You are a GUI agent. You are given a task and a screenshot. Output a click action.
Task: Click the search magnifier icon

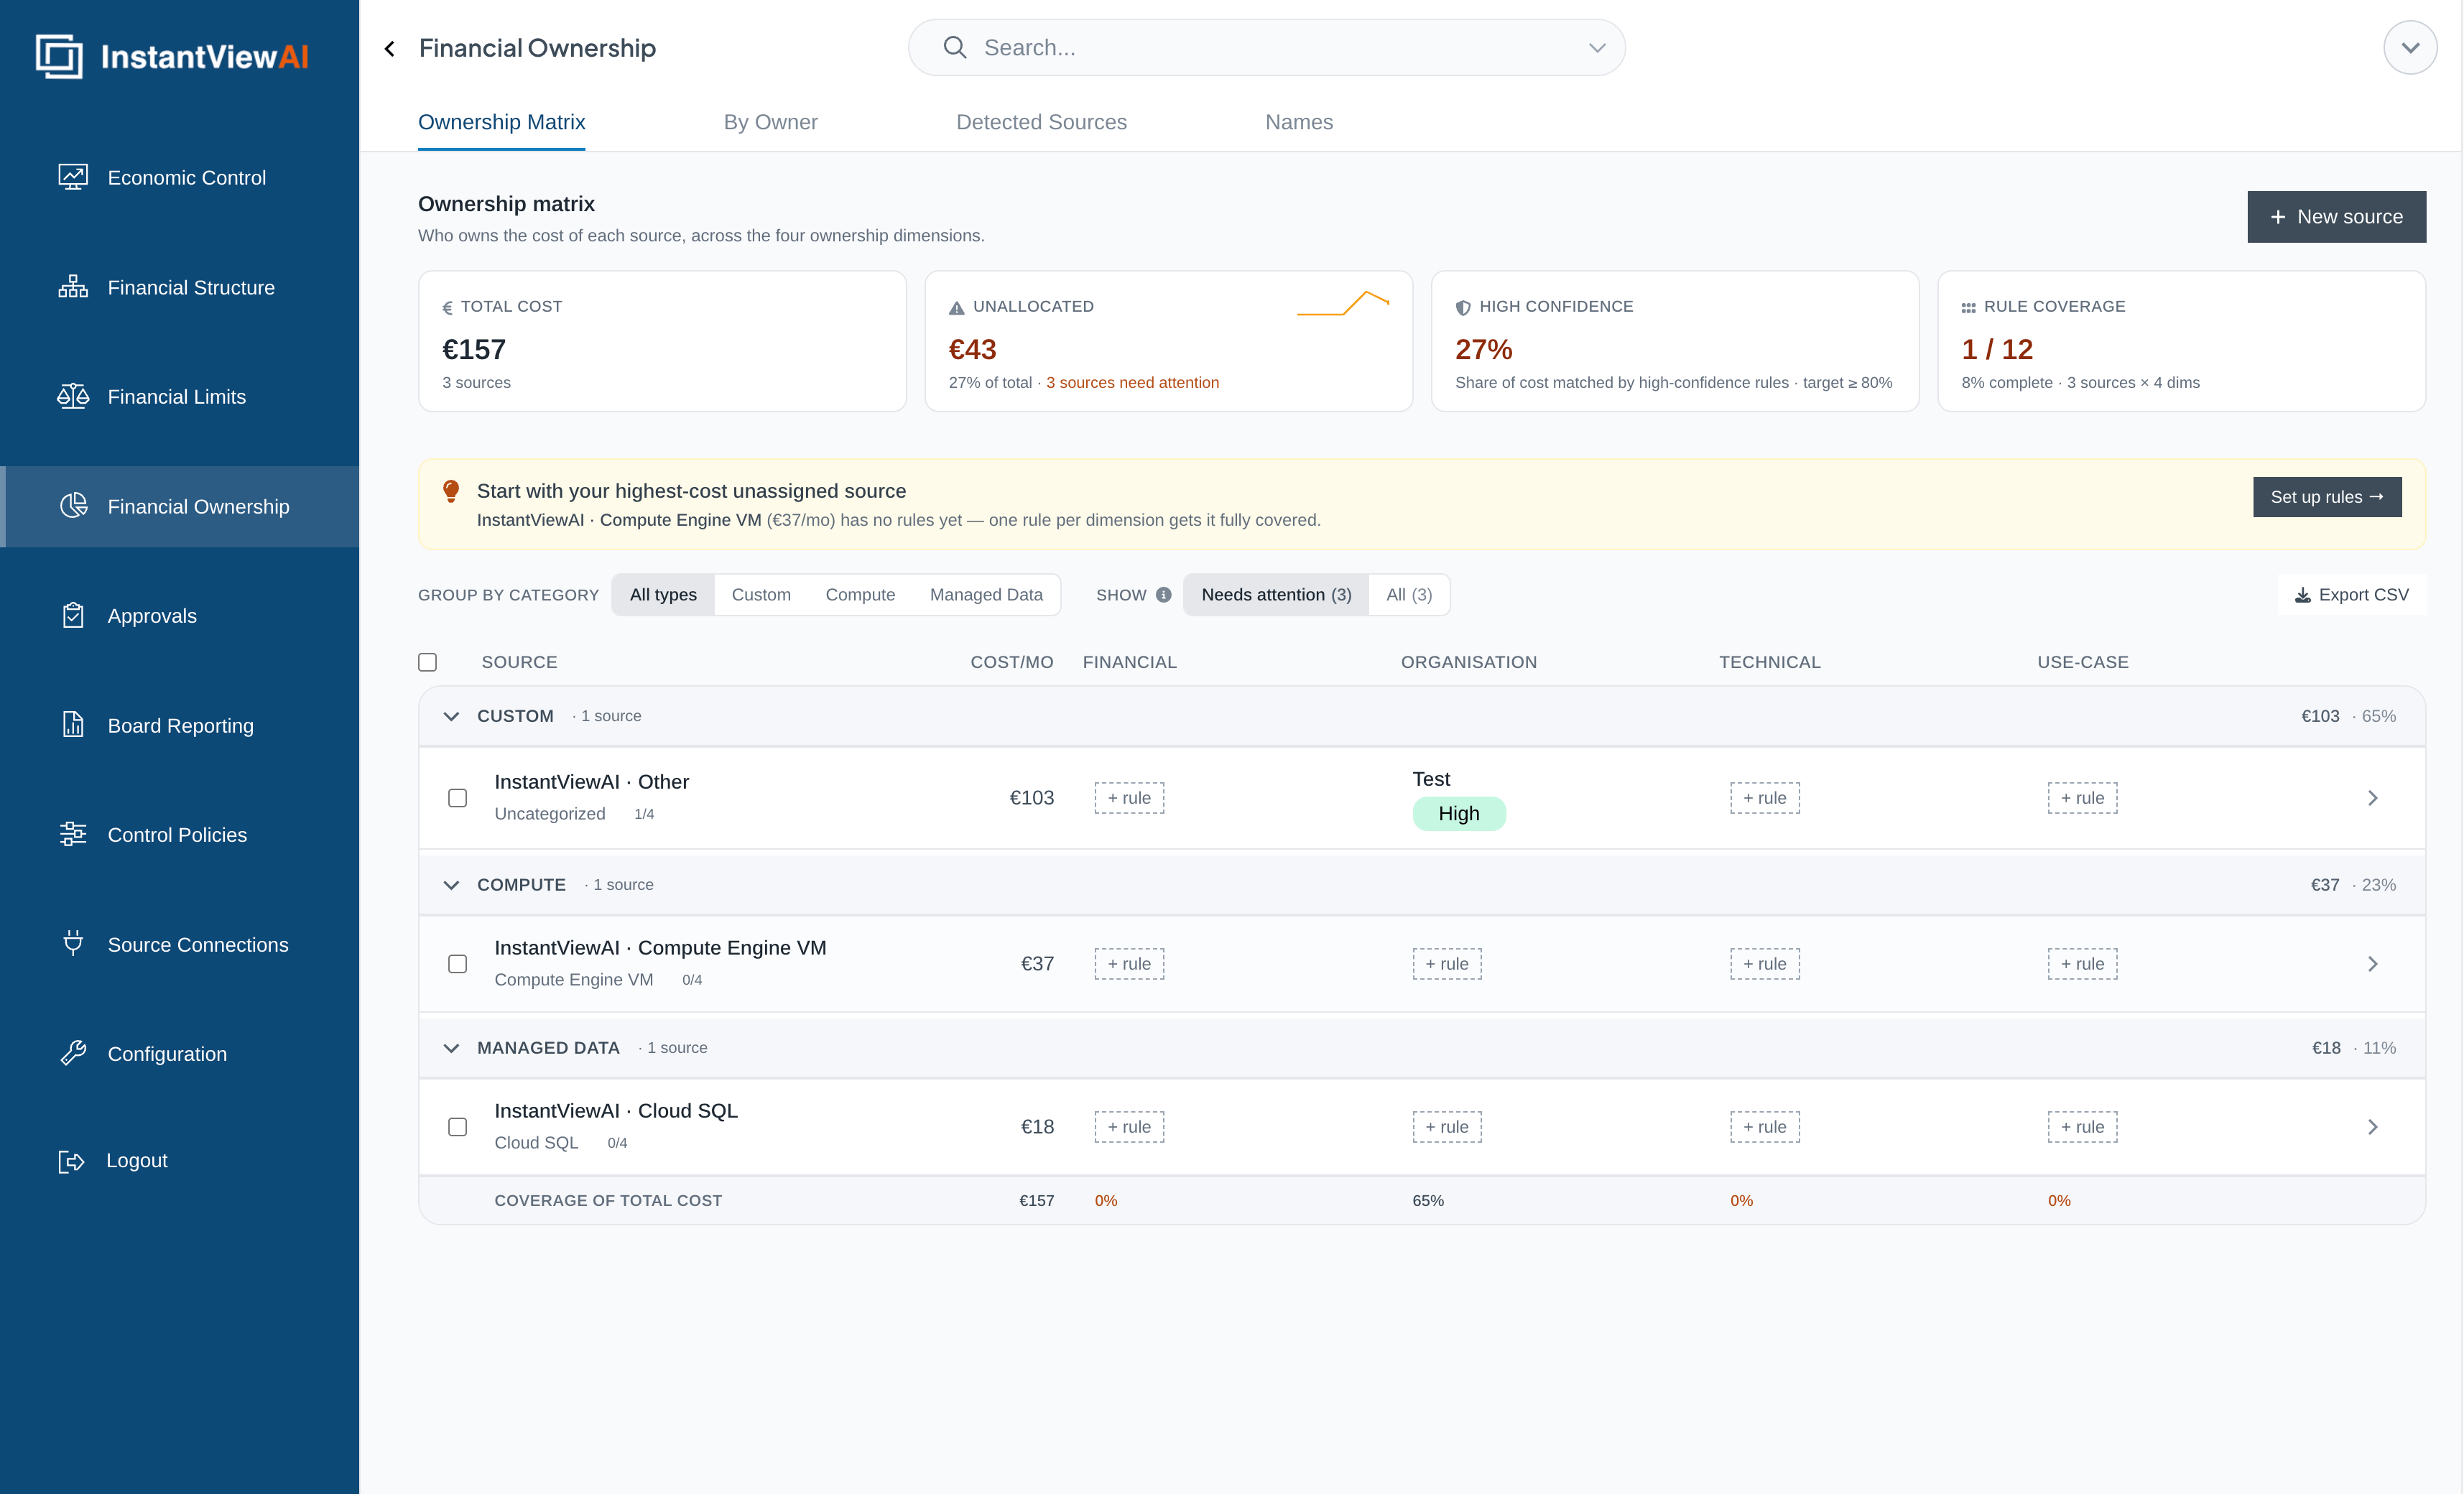tap(955, 47)
